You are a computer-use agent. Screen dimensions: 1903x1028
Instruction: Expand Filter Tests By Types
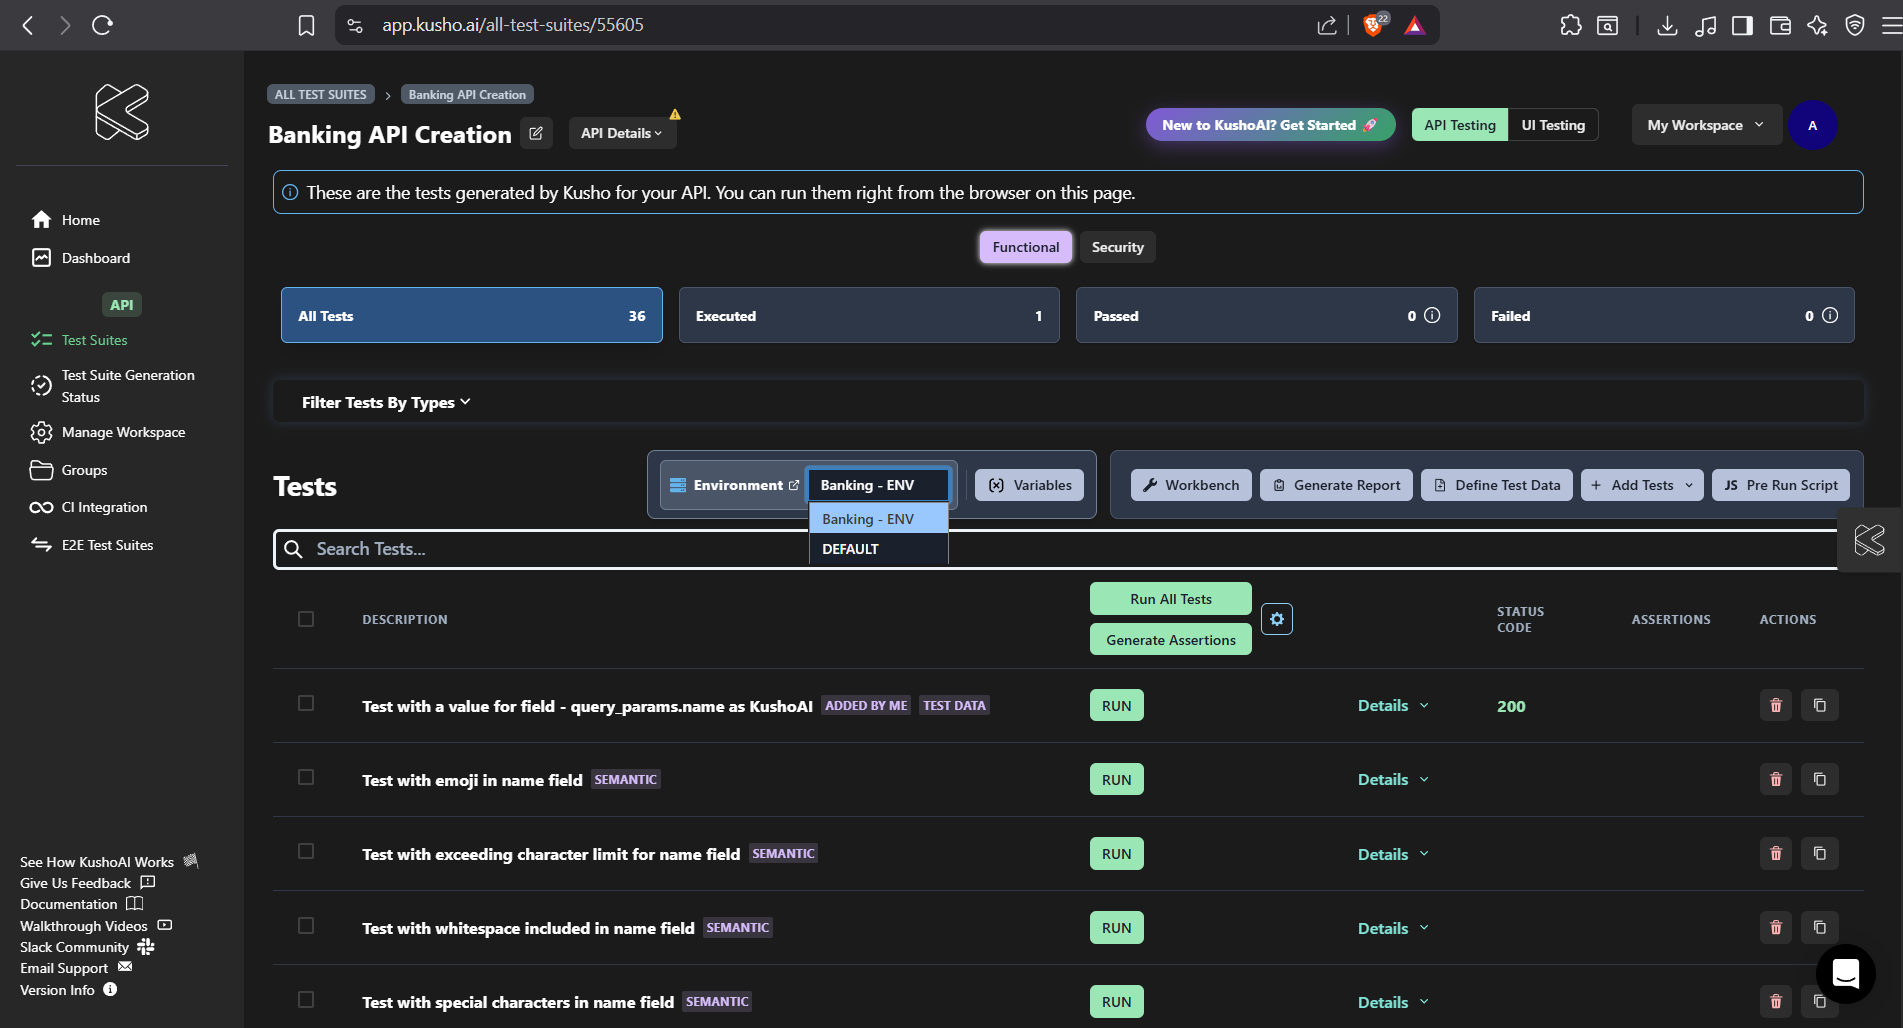click(386, 402)
